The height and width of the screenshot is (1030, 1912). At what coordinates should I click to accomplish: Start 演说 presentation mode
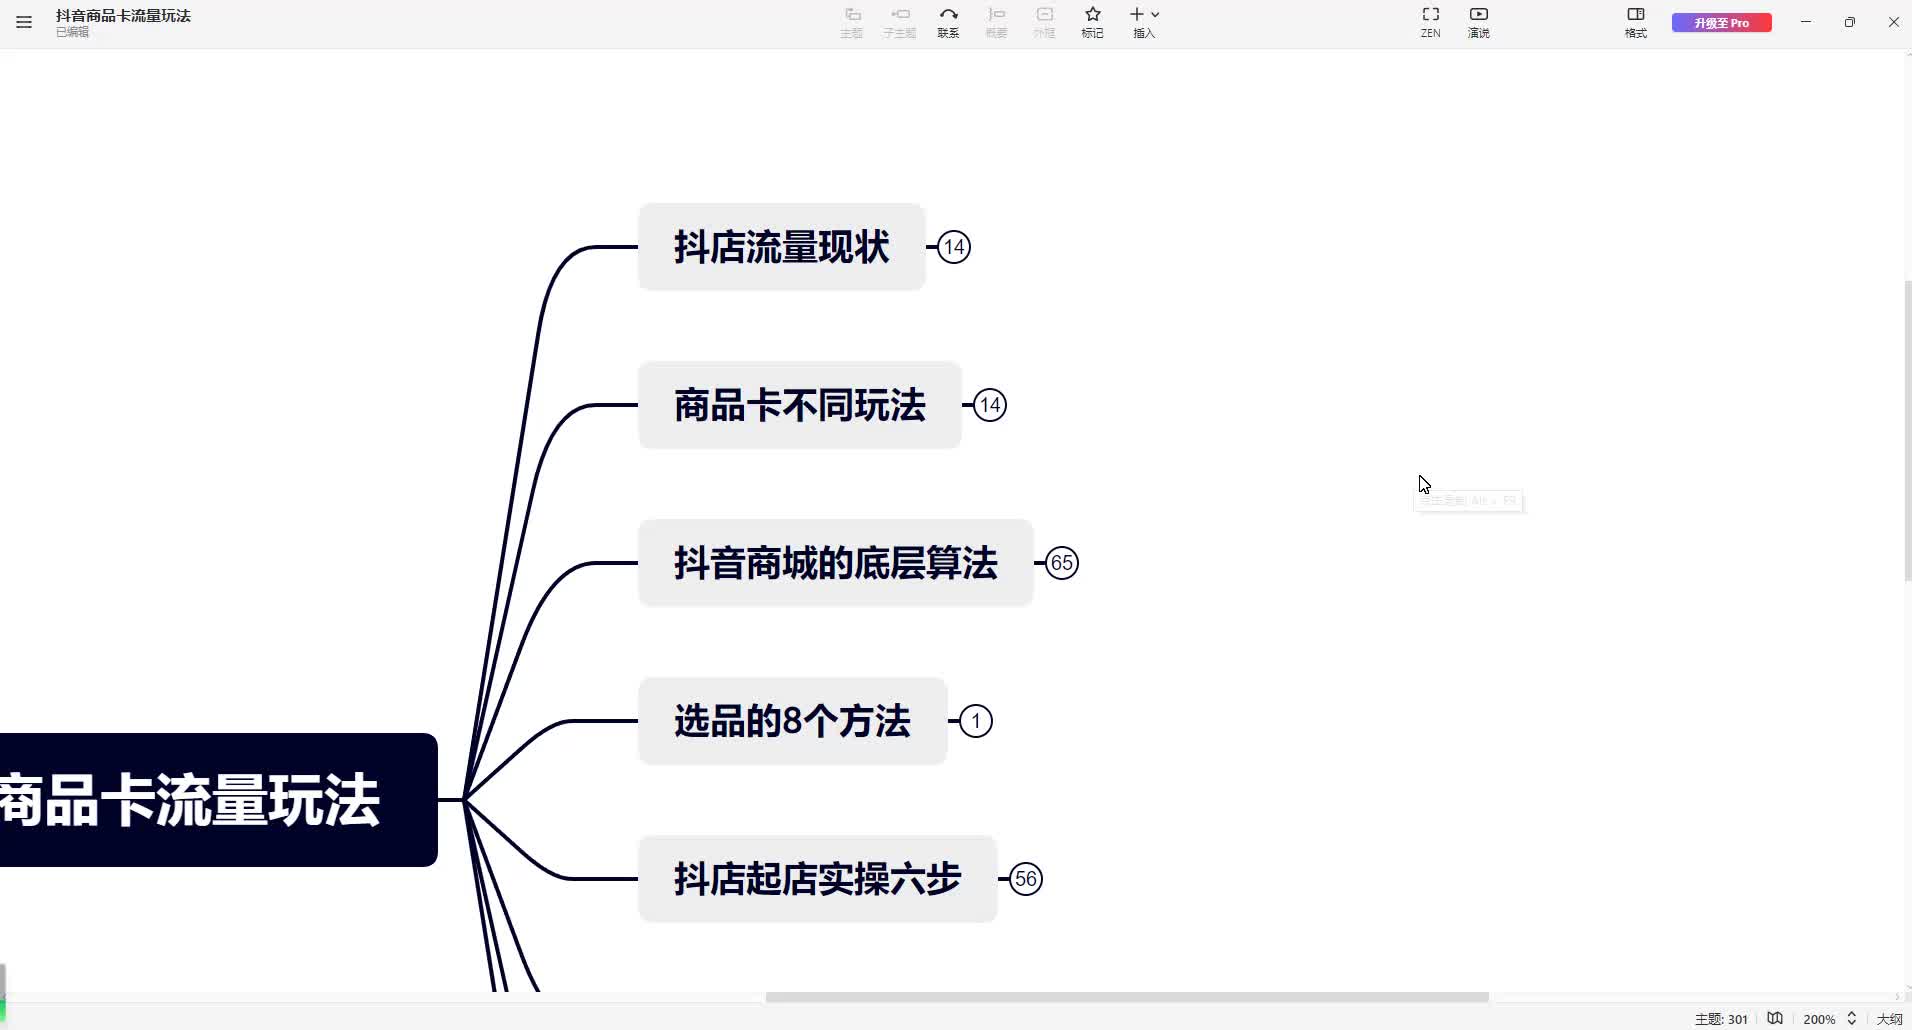click(x=1479, y=22)
